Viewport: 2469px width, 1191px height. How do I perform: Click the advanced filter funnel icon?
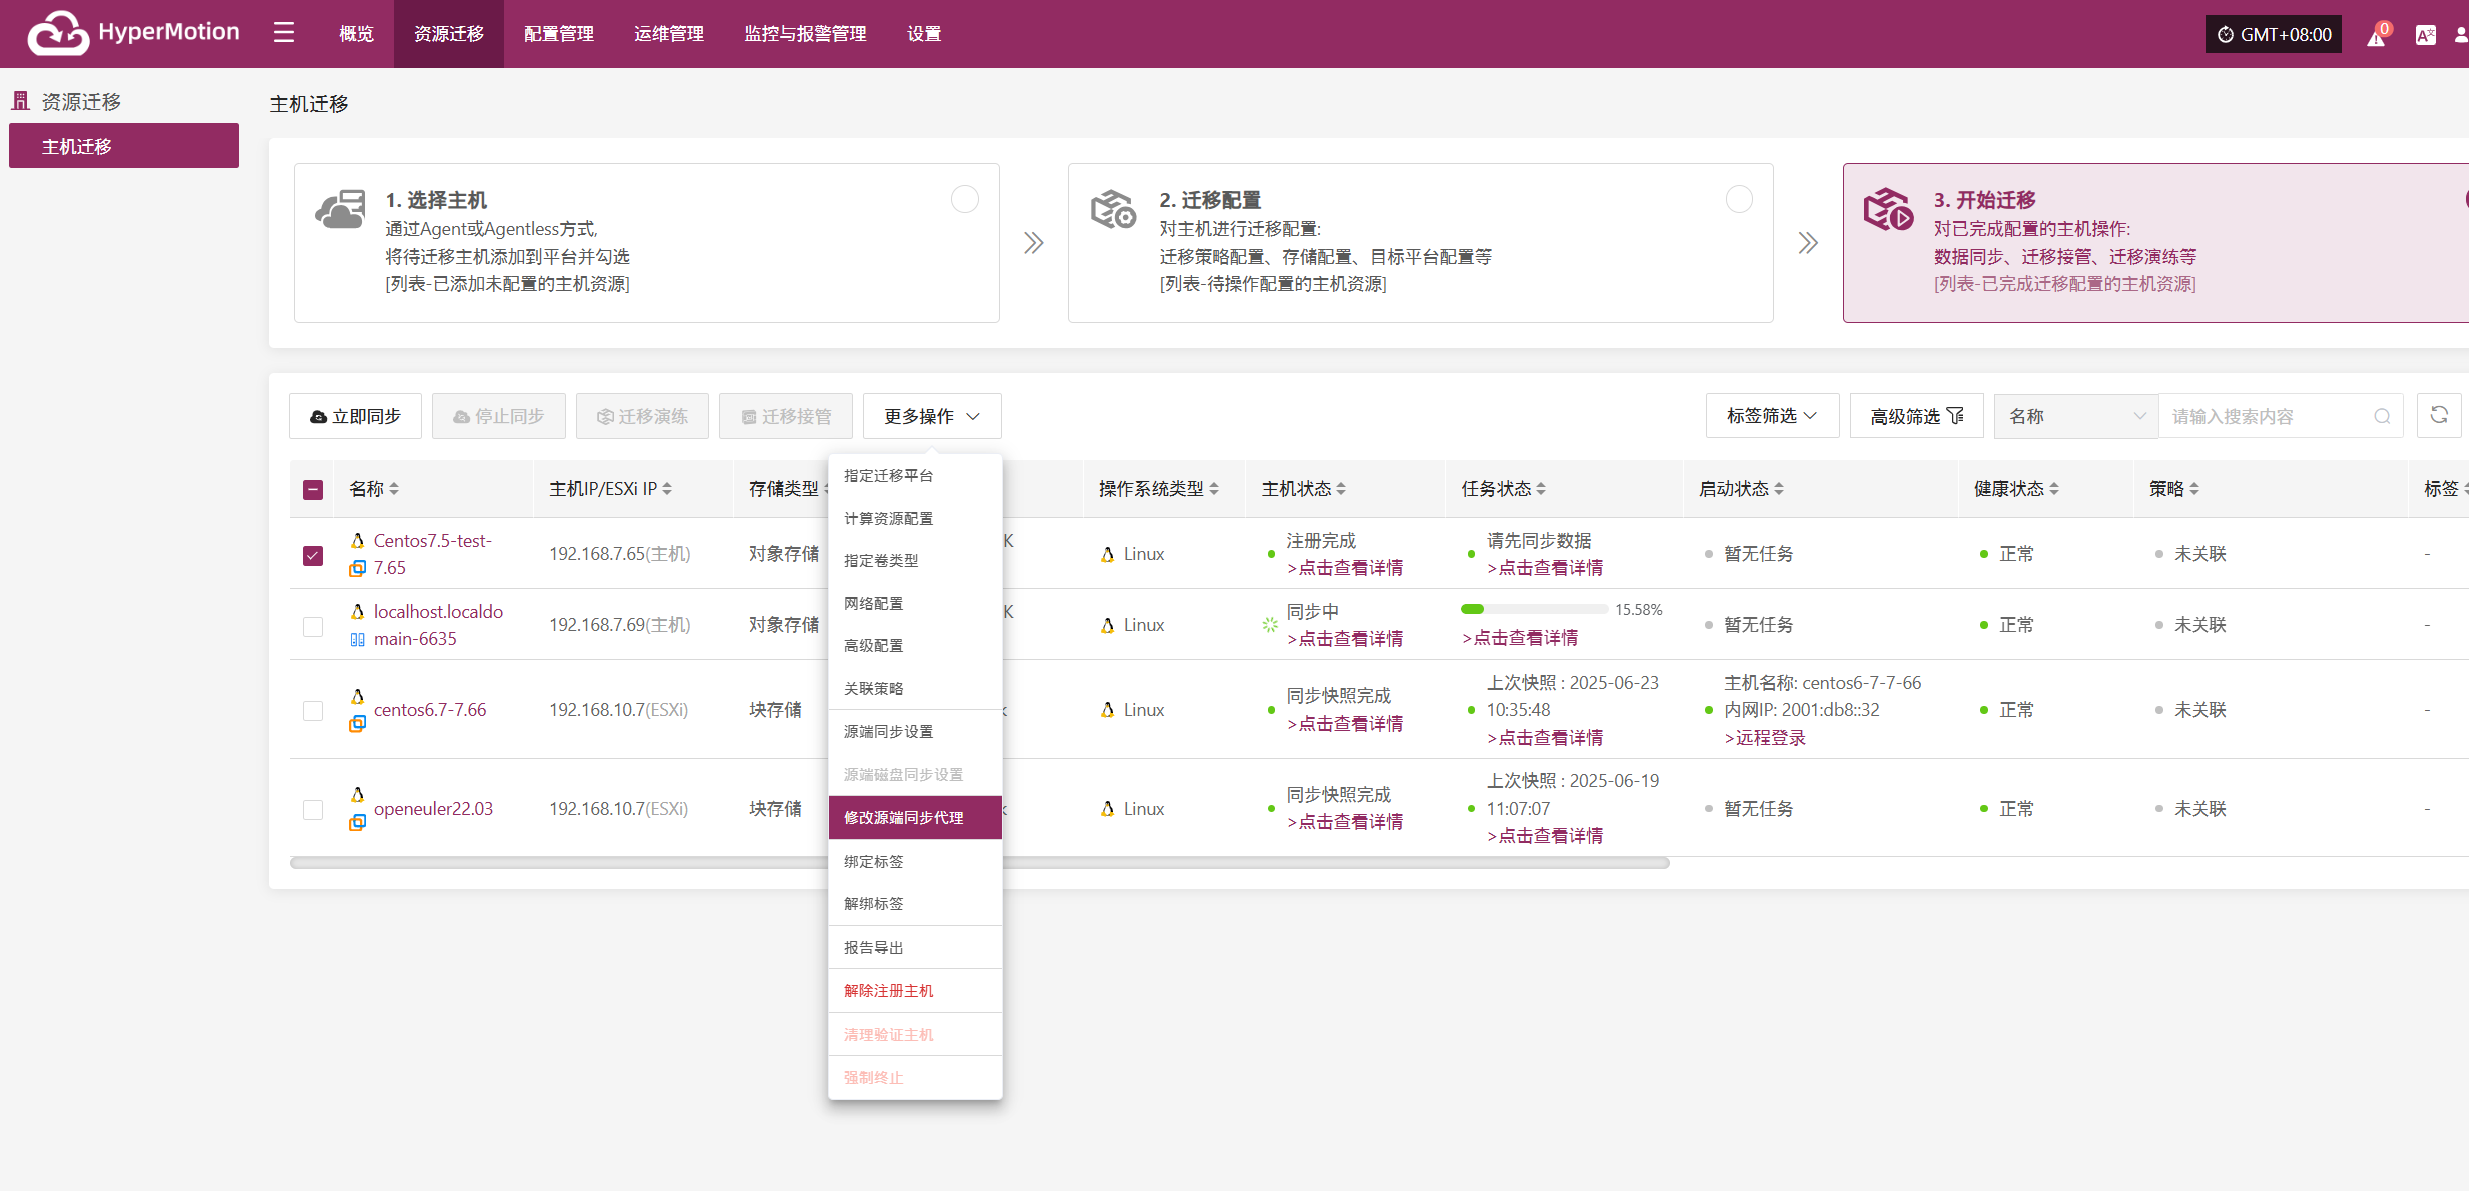[1956, 416]
